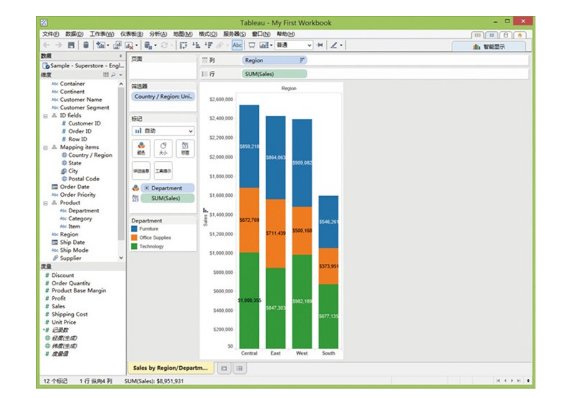The width and height of the screenshot is (576, 398).
Task: Open the fit view dropdown in the toolbar
Action: click(294, 45)
